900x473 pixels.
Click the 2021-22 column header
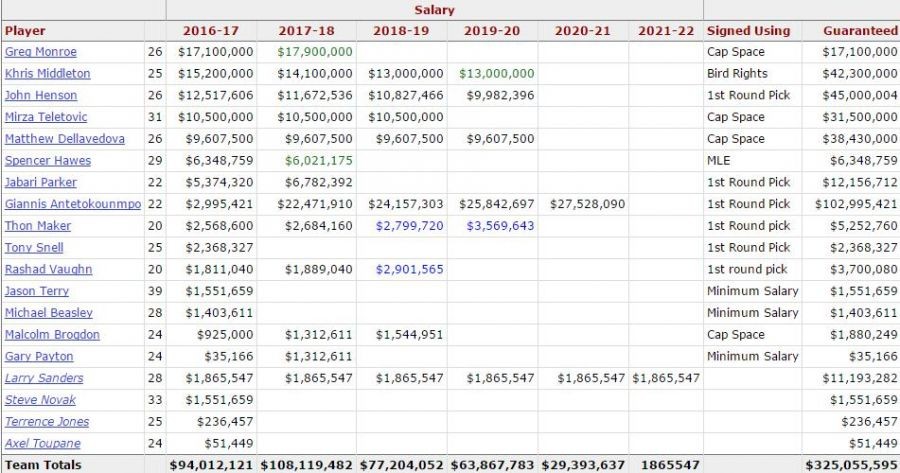click(x=666, y=31)
